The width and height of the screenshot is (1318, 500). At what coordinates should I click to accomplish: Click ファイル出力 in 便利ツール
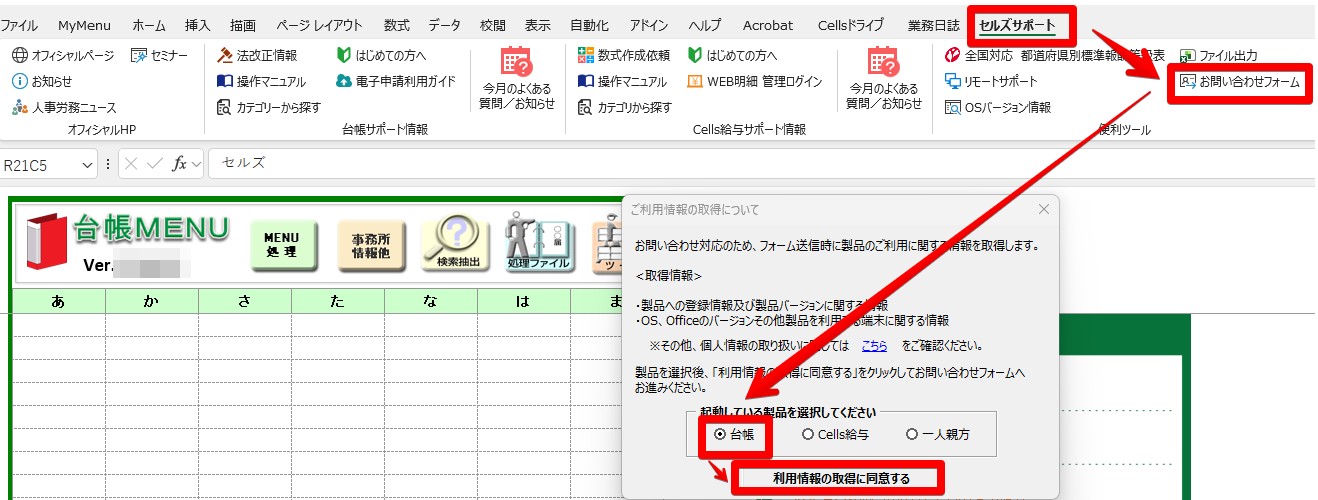pos(1219,55)
